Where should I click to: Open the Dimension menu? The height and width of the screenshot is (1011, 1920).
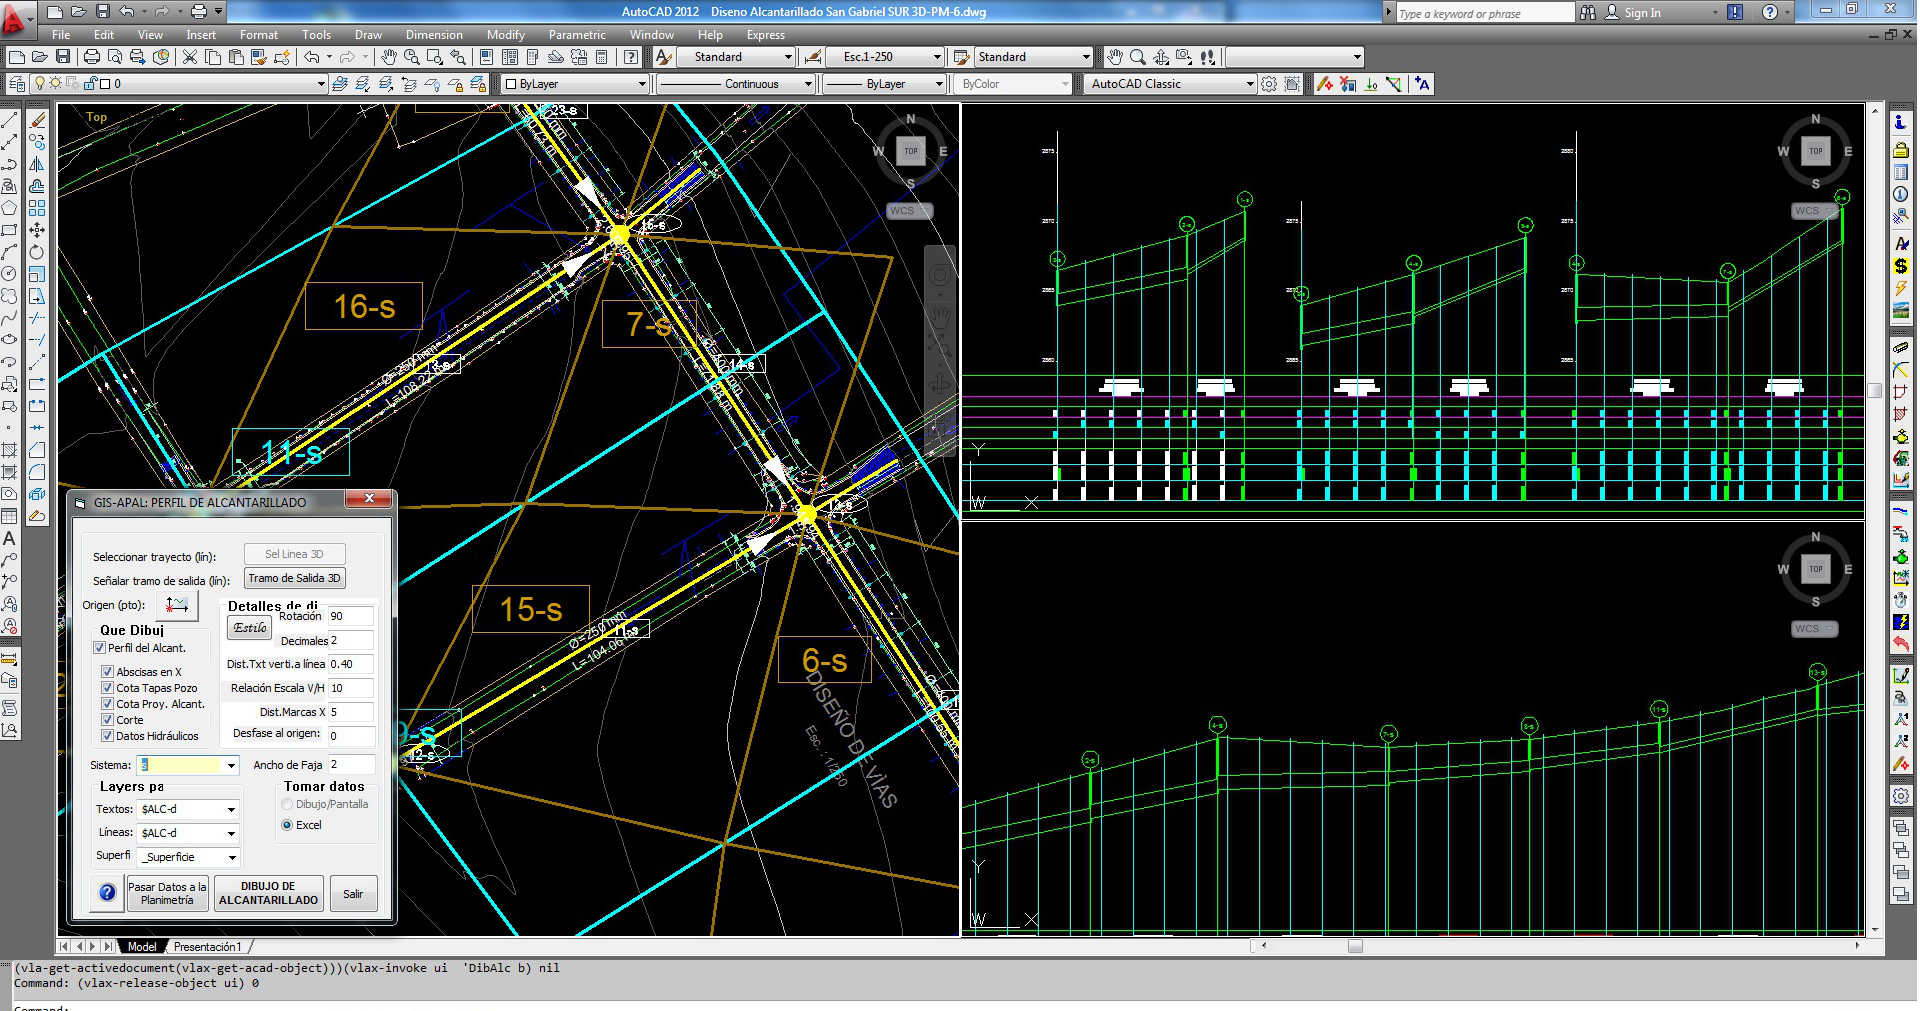coord(433,34)
